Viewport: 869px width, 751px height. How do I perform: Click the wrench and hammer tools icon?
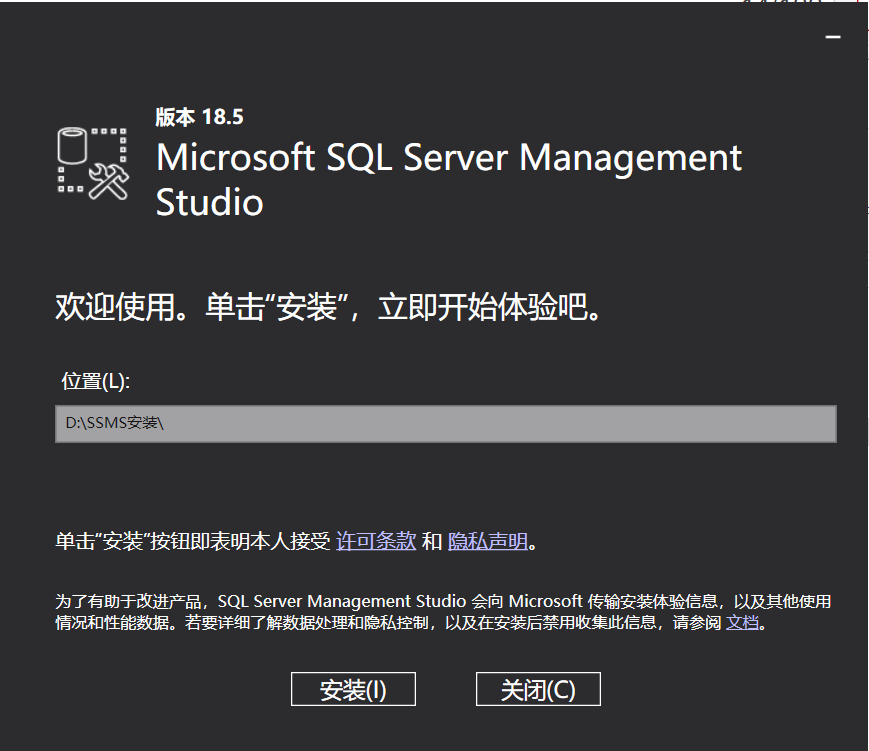click(110, 183)
